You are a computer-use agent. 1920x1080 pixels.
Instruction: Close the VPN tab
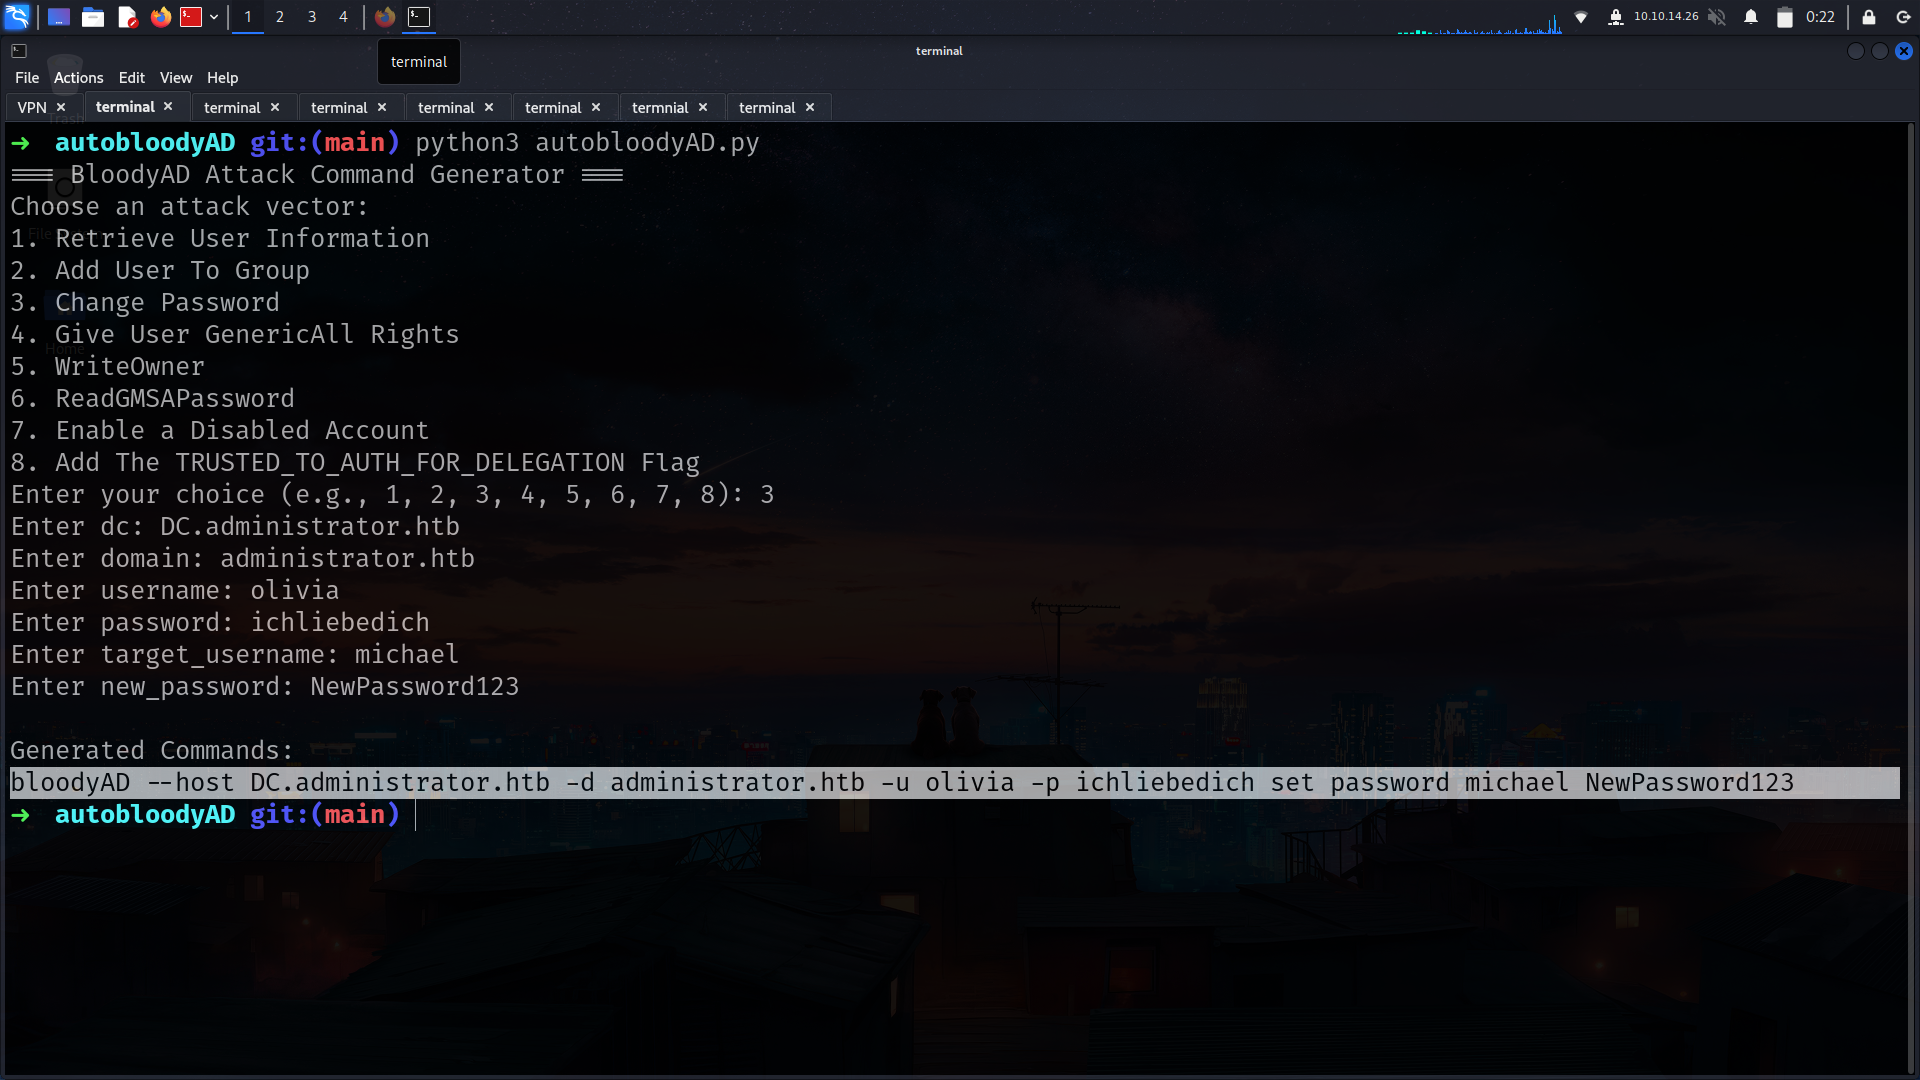point(61,107)
